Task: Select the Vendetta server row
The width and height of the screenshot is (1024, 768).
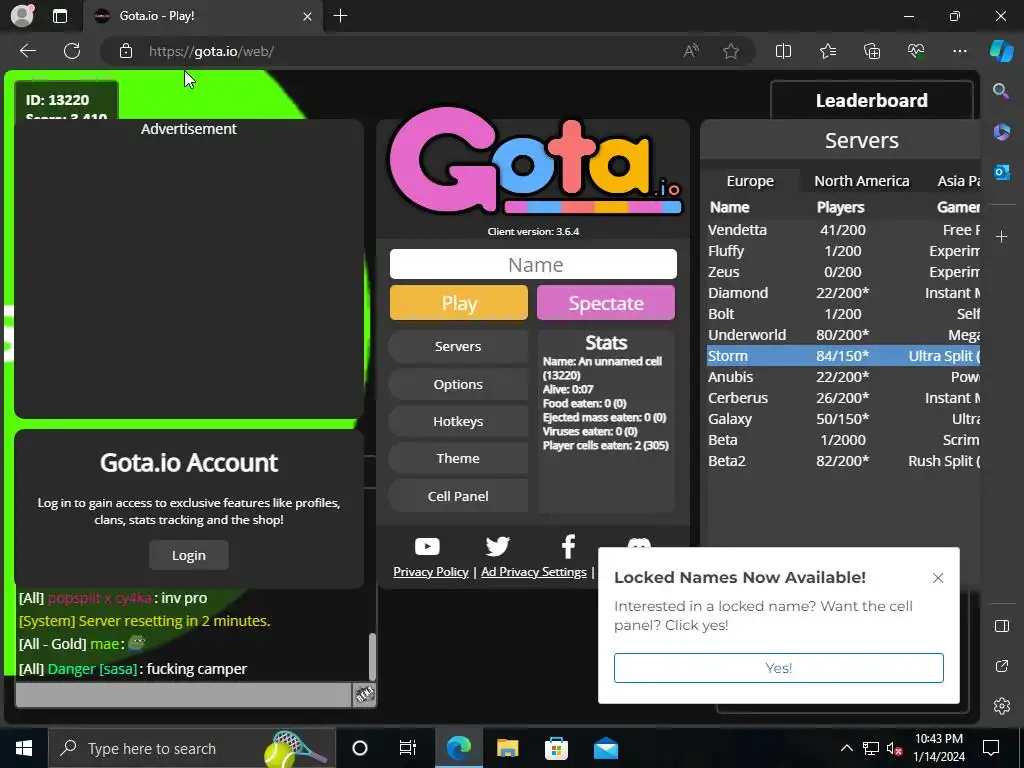Action: click(843, 230)
